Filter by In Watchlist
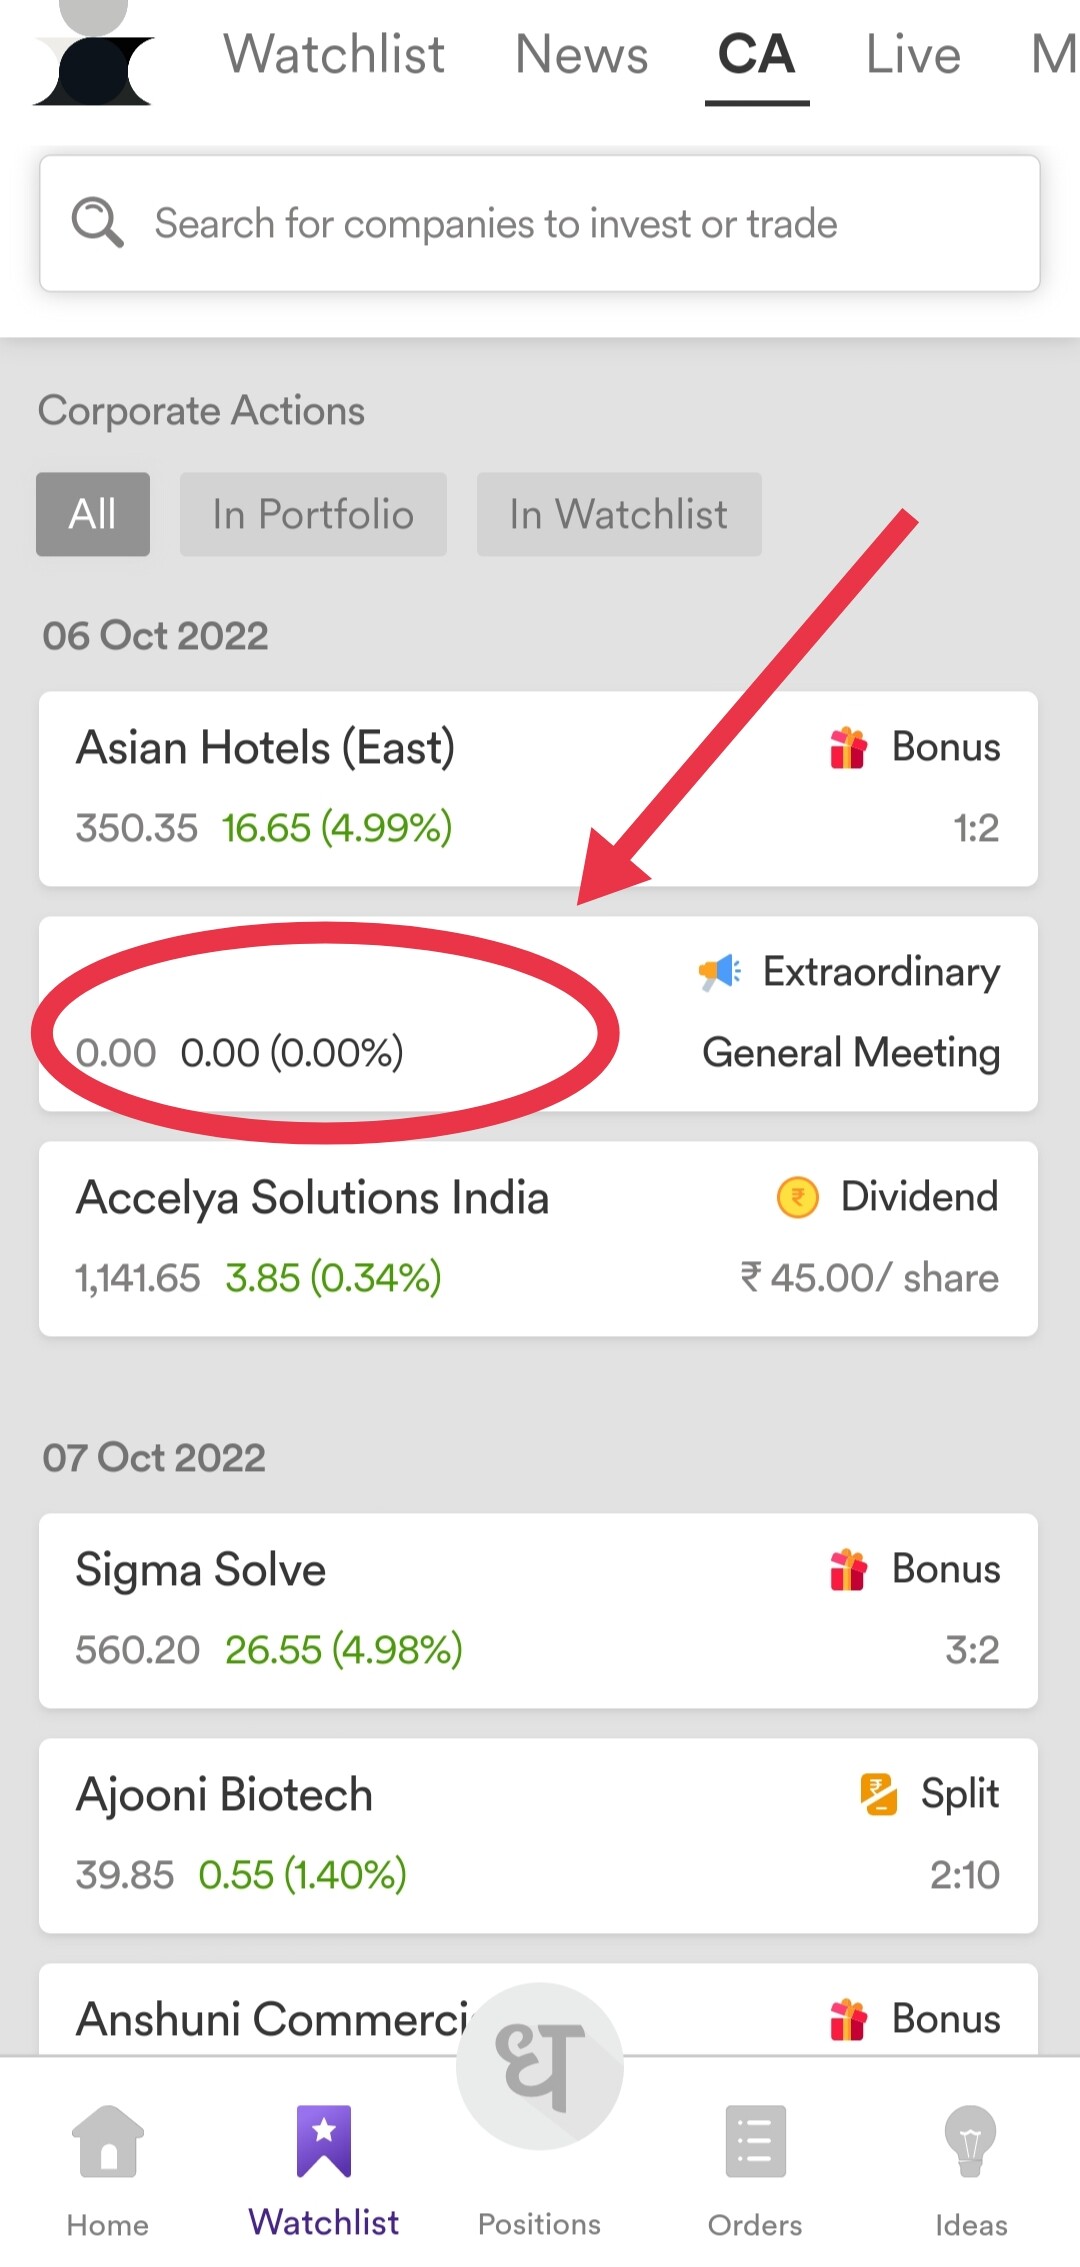Image resolution: width=1080 pixels, height=2267 pixels. (x=619, y=514)
